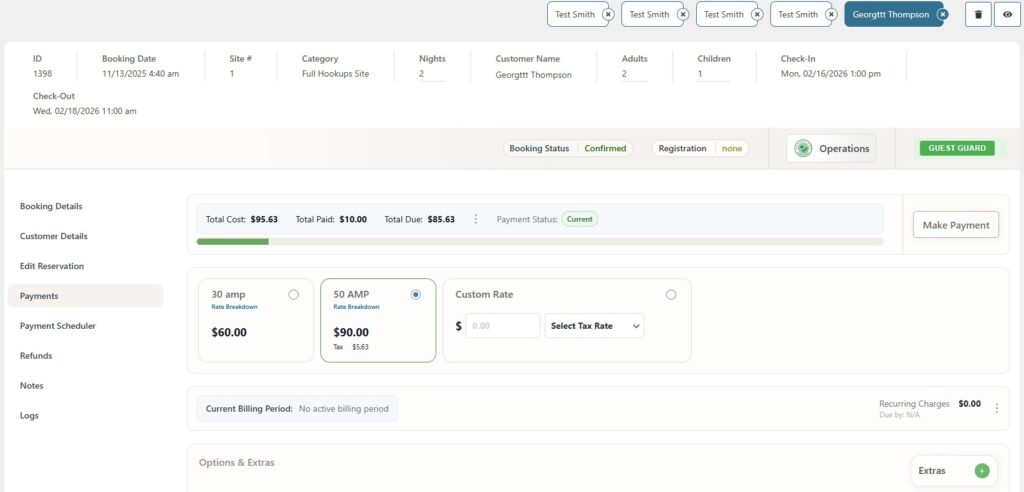Open the Booking Status Confirmed selector

(x=605, y=149)
